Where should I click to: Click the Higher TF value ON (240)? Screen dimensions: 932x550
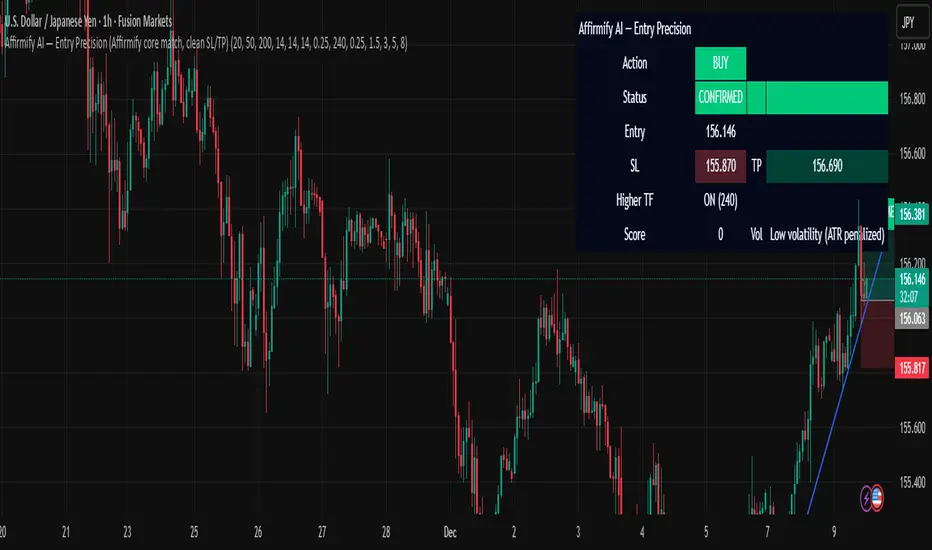720,200
